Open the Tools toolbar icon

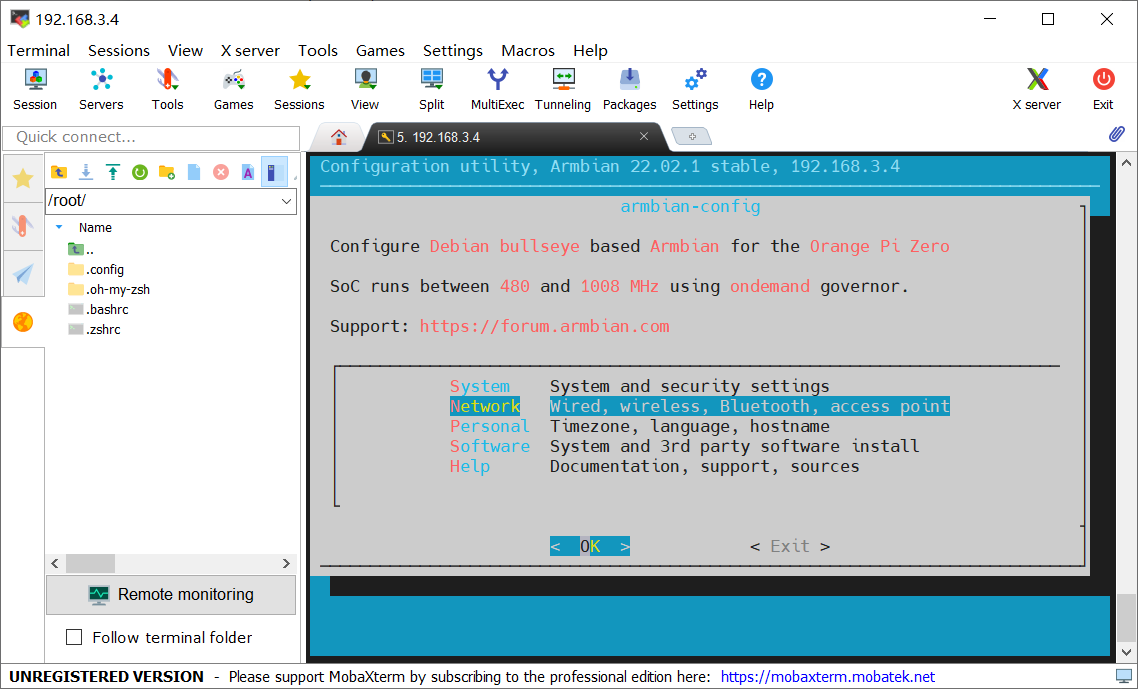tap(167, 89)
